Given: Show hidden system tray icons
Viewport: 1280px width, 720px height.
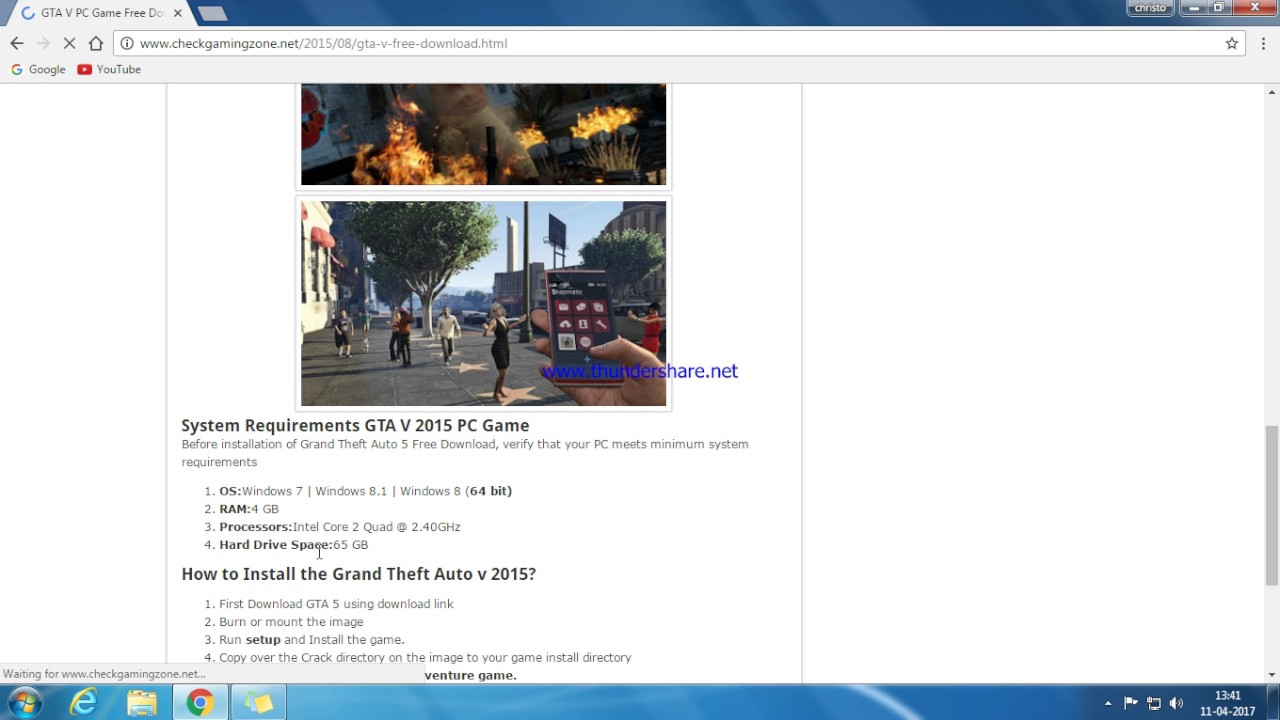Looking at the screenshot, I should (1108, 703).
